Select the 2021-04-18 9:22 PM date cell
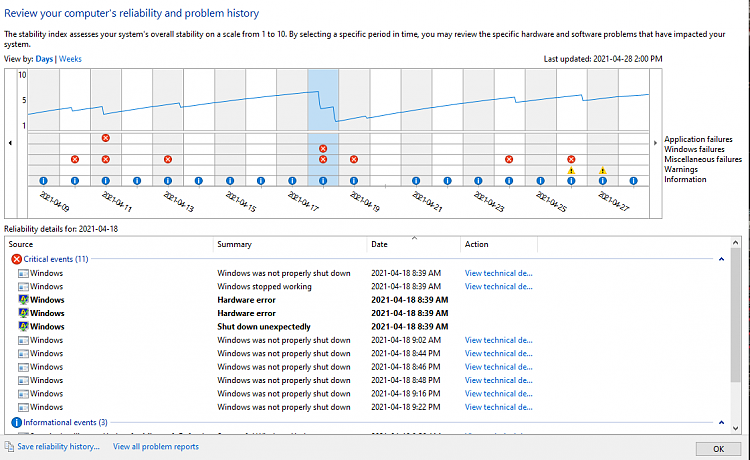Screen dimensions: 750x460 (406, 407)
